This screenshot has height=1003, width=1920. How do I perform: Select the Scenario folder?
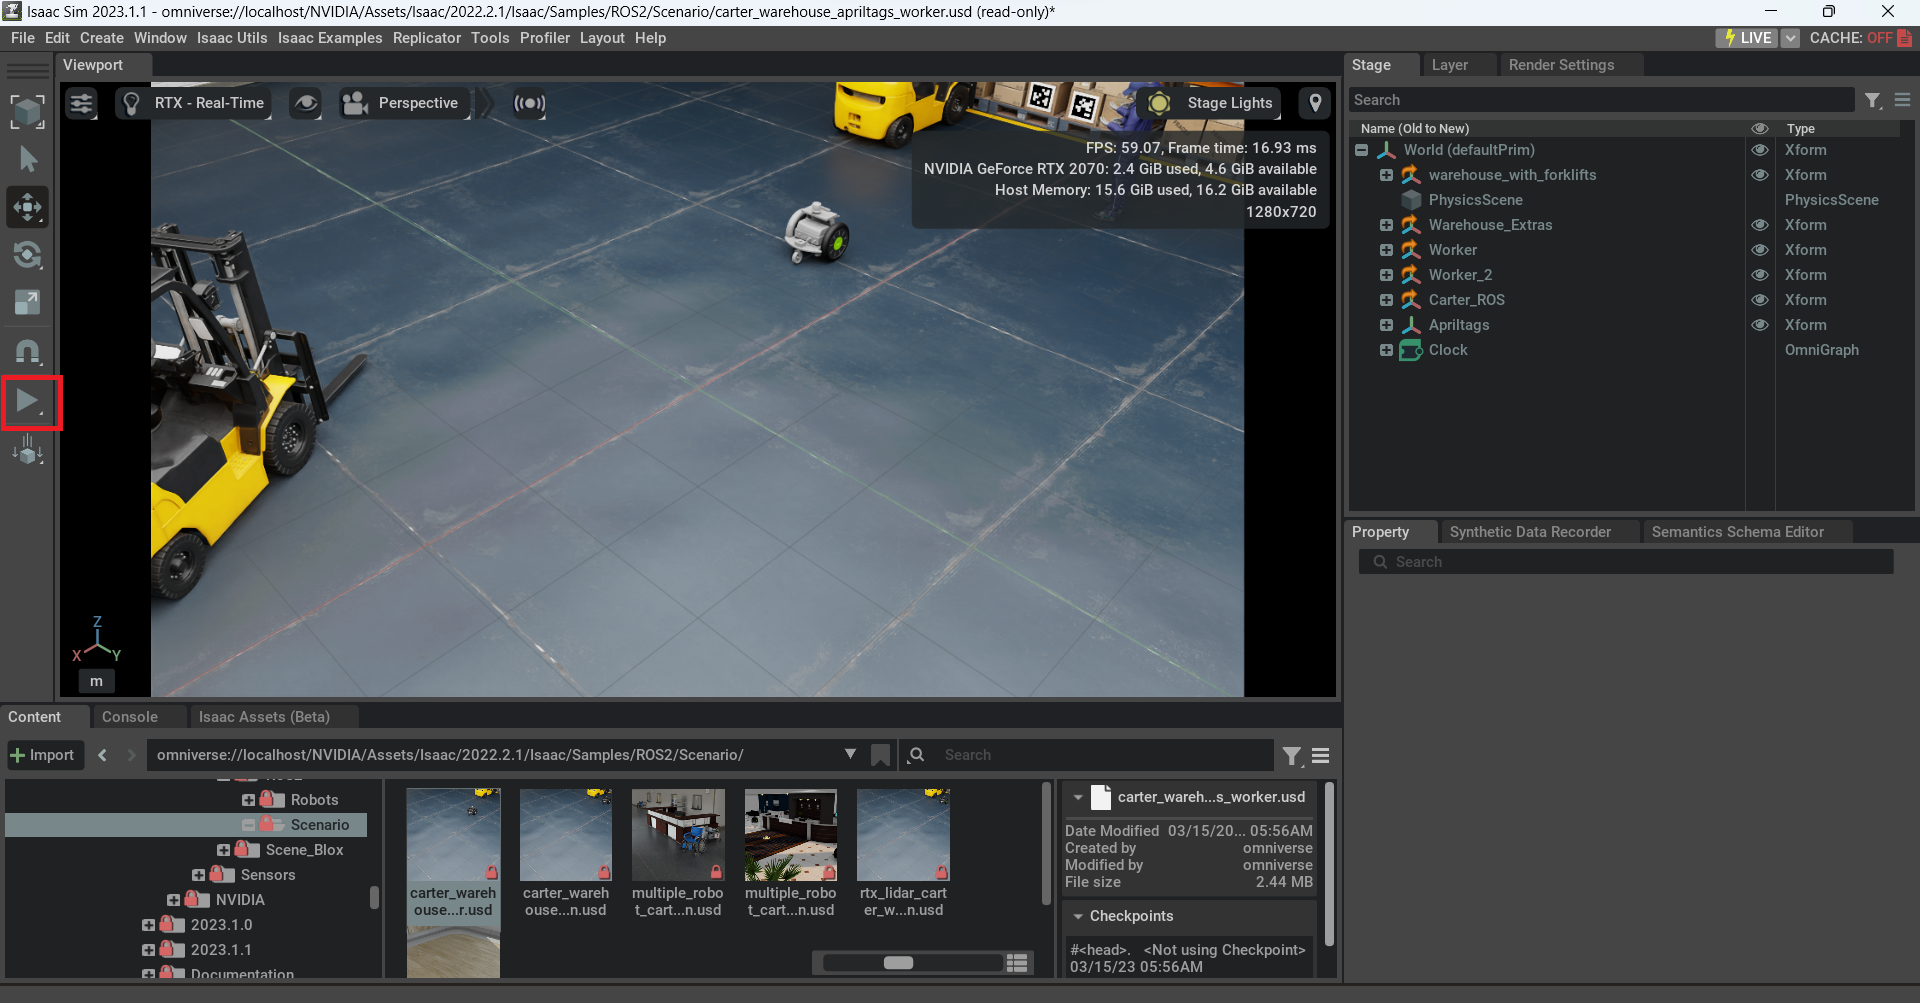click(x=320, y=825)
